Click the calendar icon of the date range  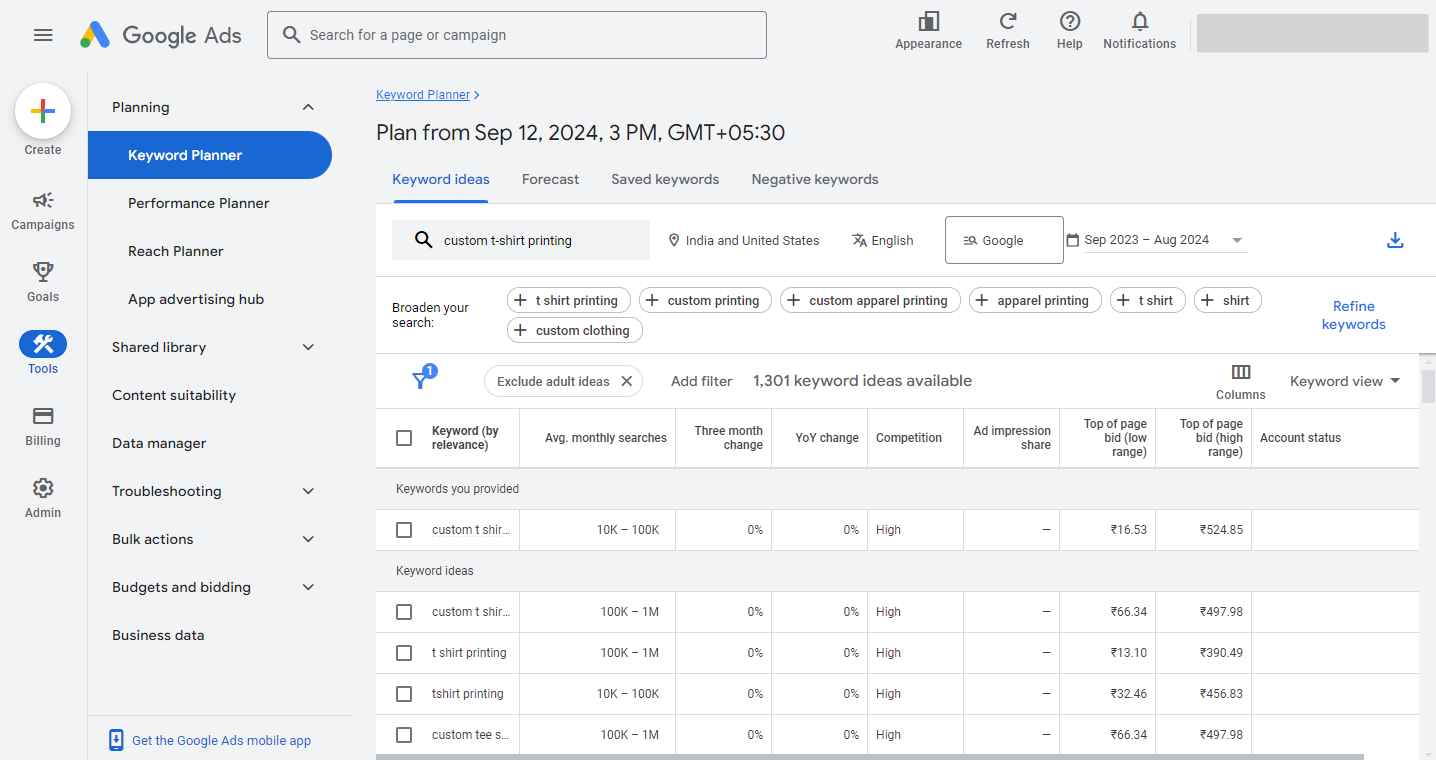pyautogui.click(x=1073, y=240)
